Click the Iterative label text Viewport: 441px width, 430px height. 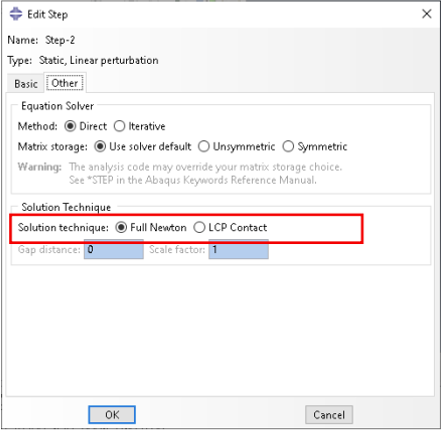[x=147, y=126]
